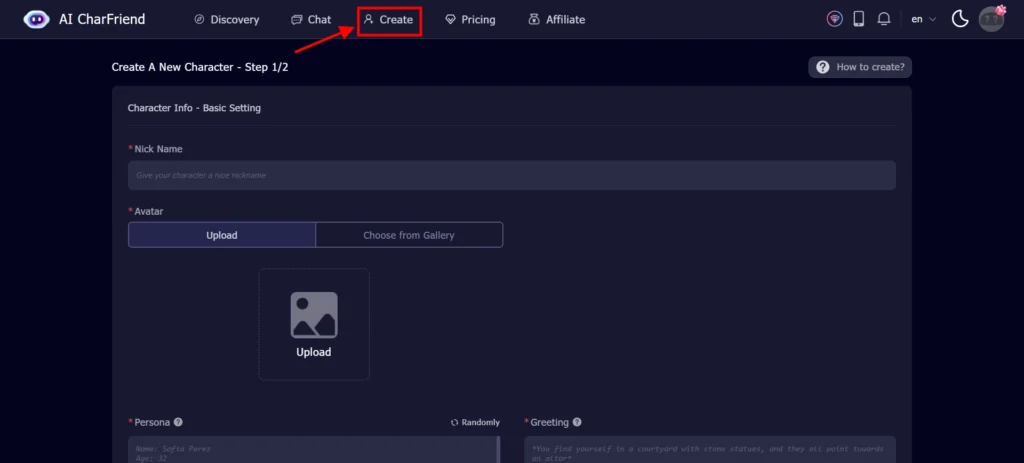Open the Discovery menu item
Screen dimensions: 1024x463
(226, 19)
